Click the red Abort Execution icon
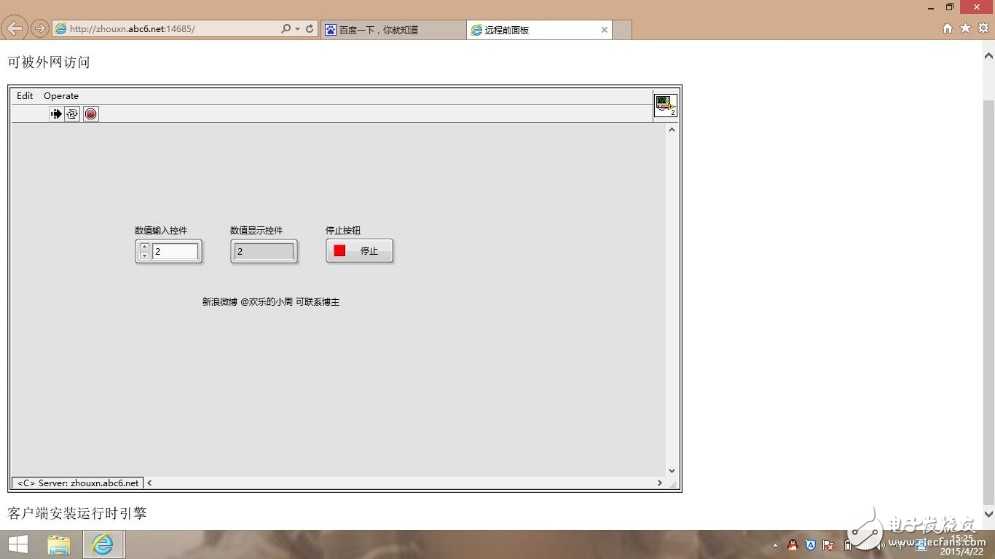Image resolution: width=995 pixels, height=559 pixels. (91, 114)
